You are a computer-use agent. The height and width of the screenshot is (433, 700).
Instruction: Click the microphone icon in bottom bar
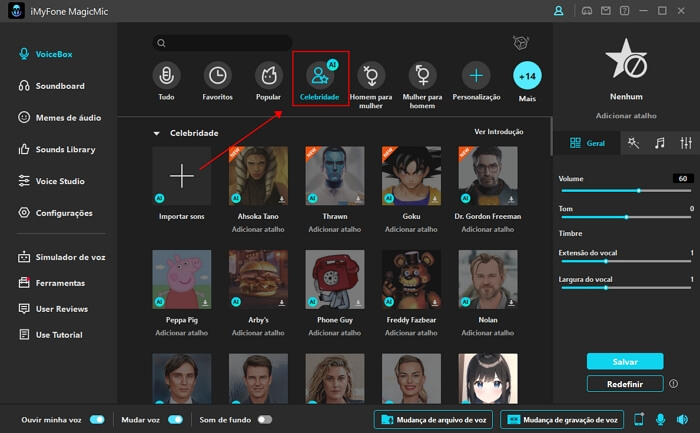point(660,420)
